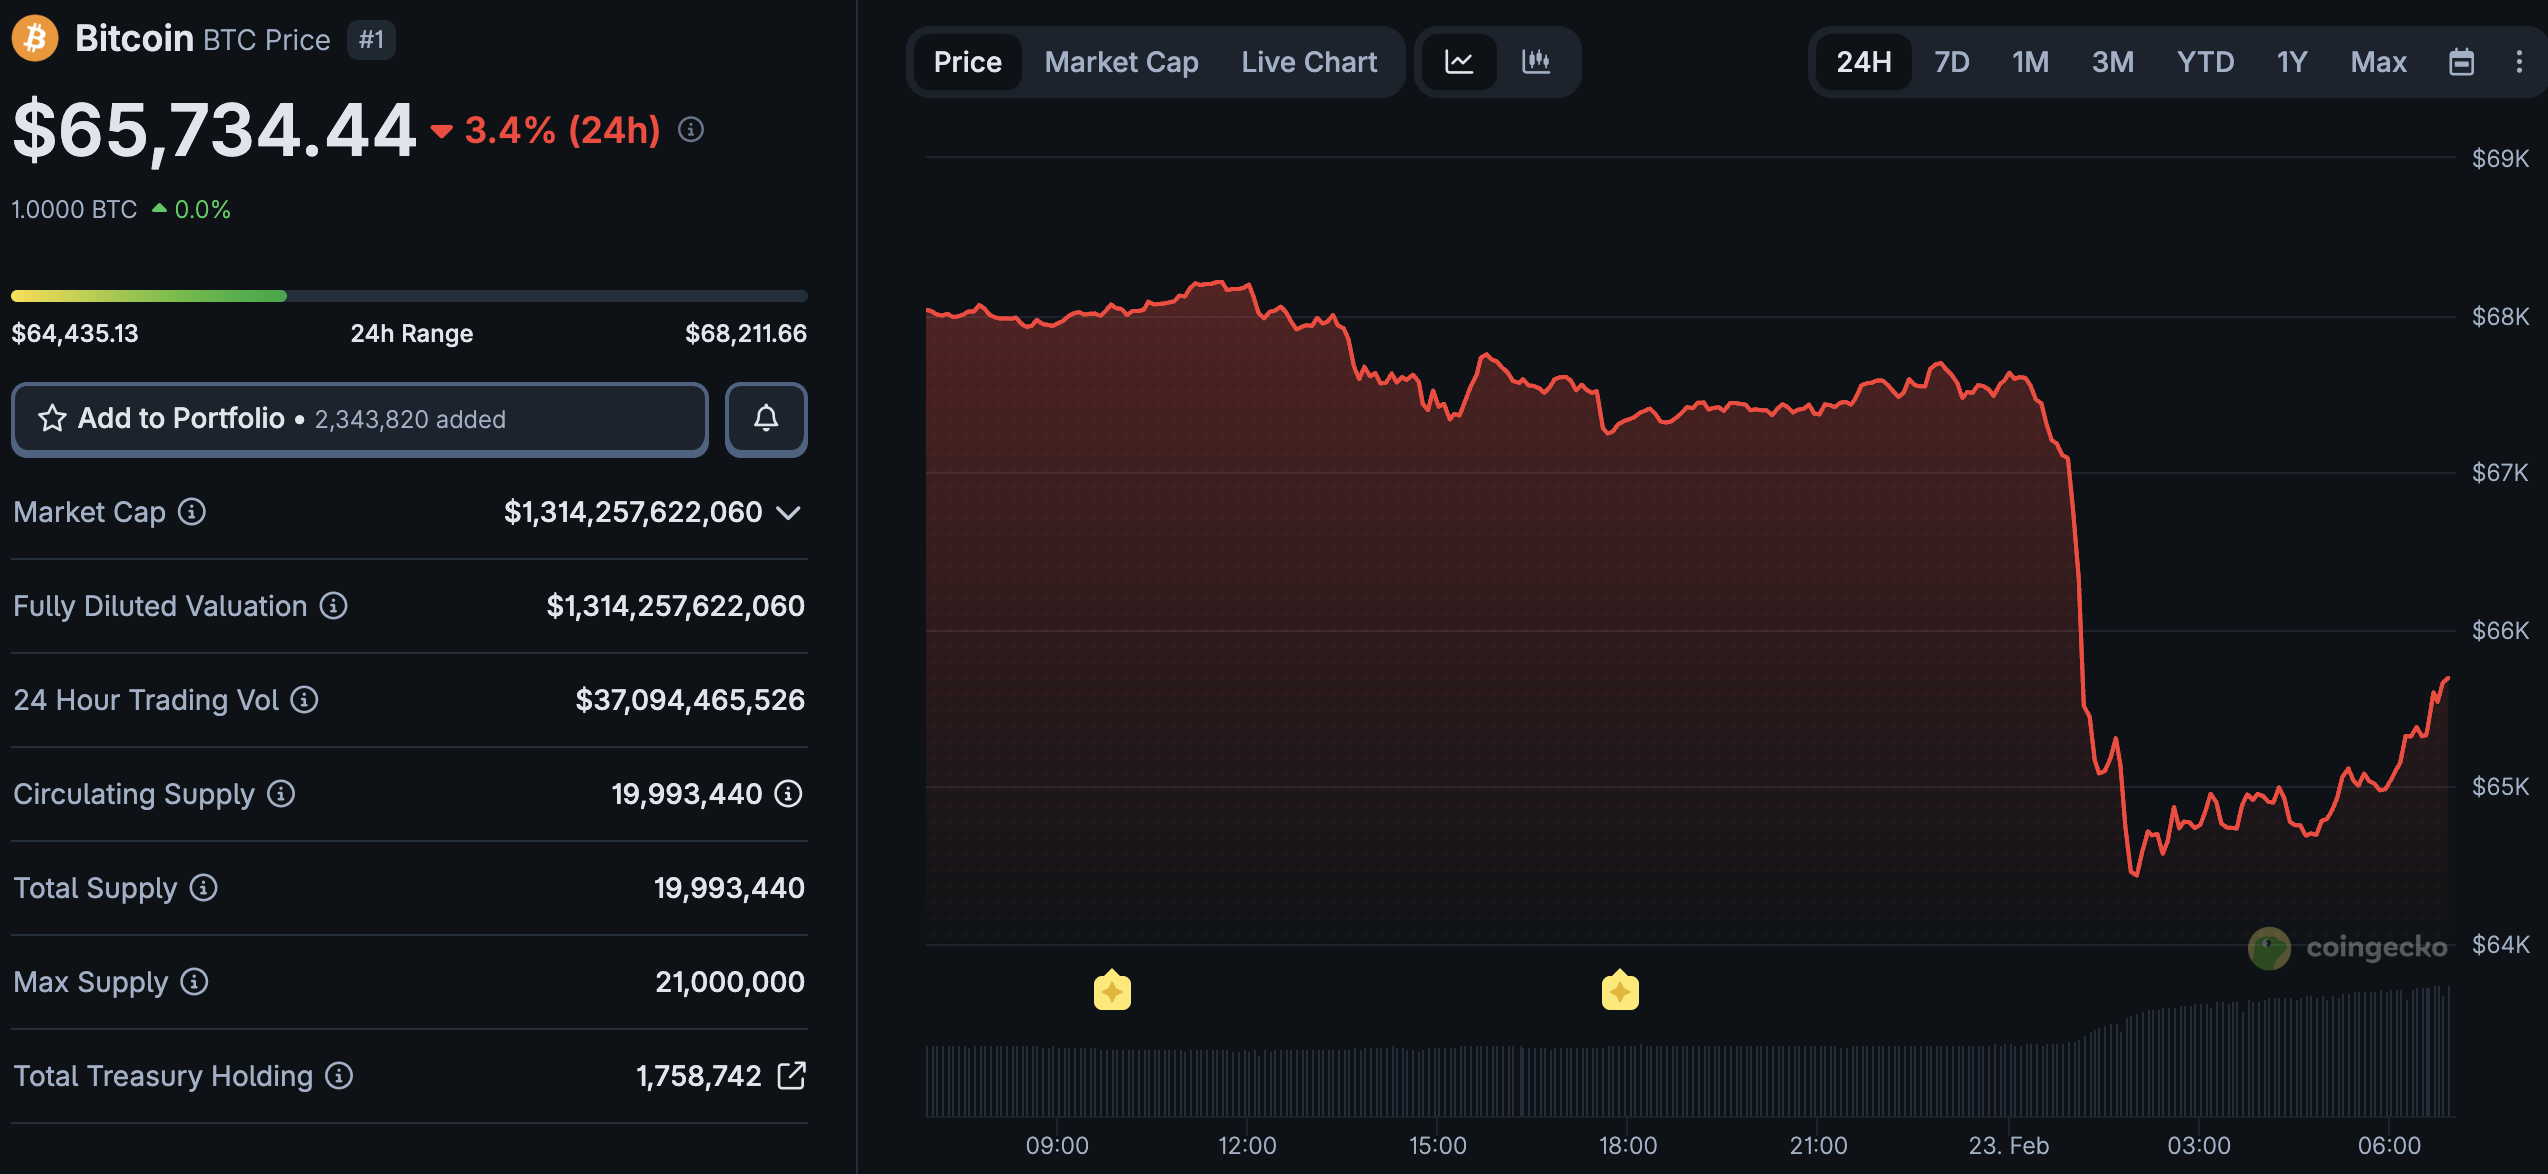
Task: Click the 24h Range progress bar
Action: [409, 296]
